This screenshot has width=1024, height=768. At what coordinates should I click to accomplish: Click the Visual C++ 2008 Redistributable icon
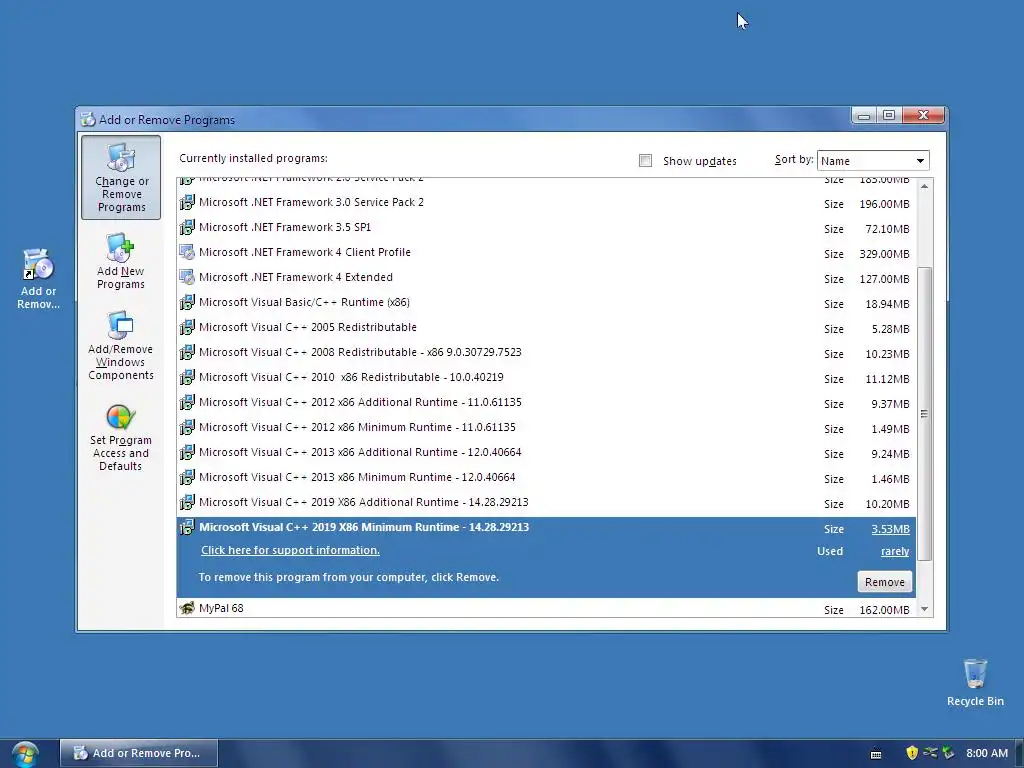187,352
